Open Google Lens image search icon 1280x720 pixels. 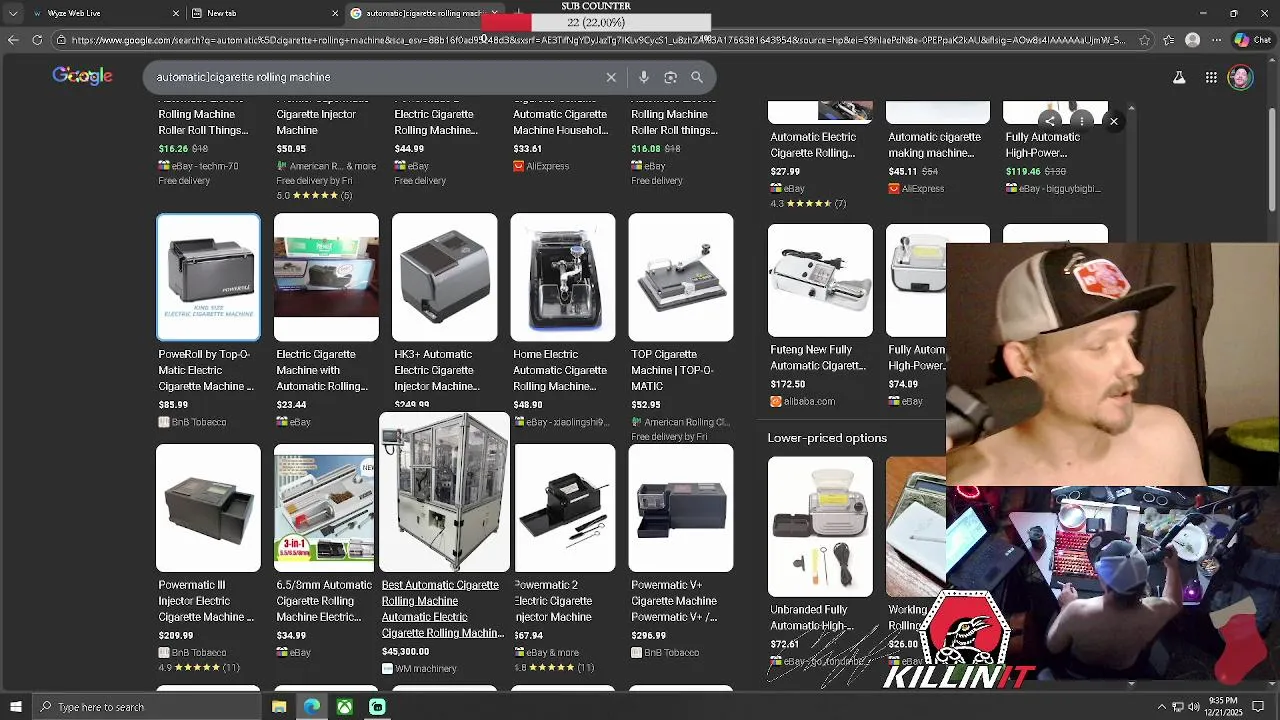(670, 77)
